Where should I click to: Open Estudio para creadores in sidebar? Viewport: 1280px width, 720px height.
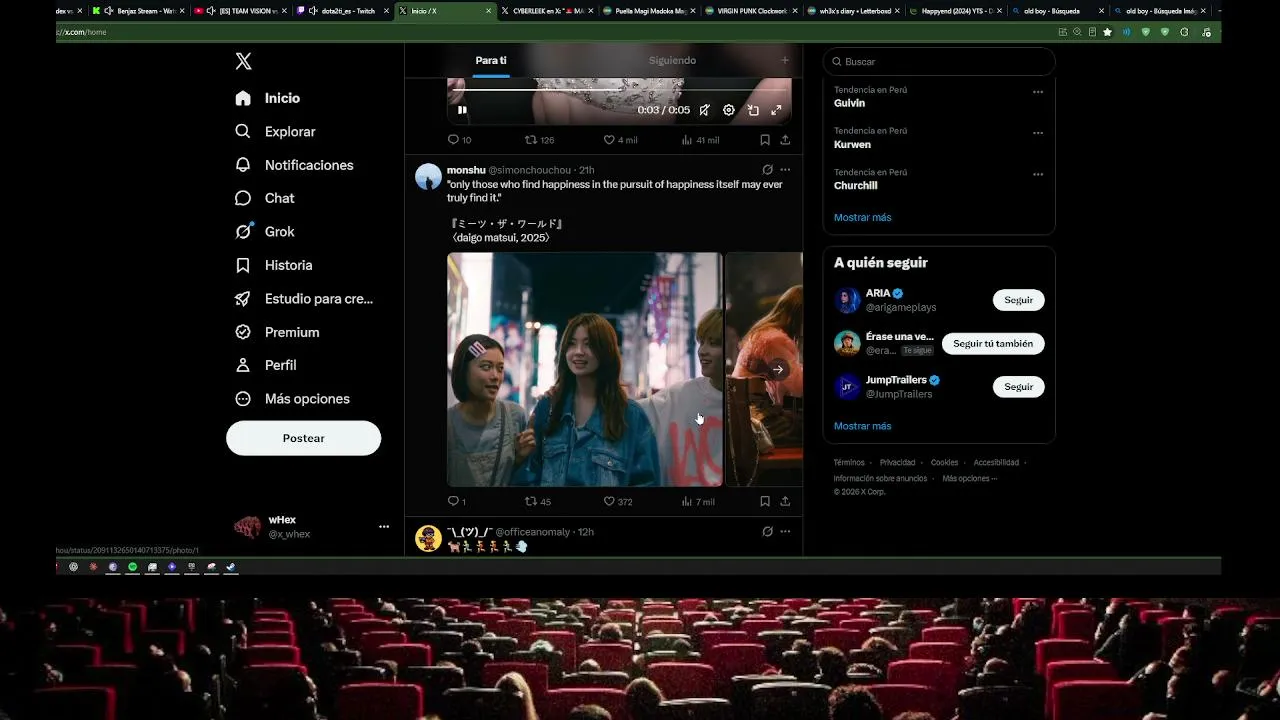[x=304, y=298]
